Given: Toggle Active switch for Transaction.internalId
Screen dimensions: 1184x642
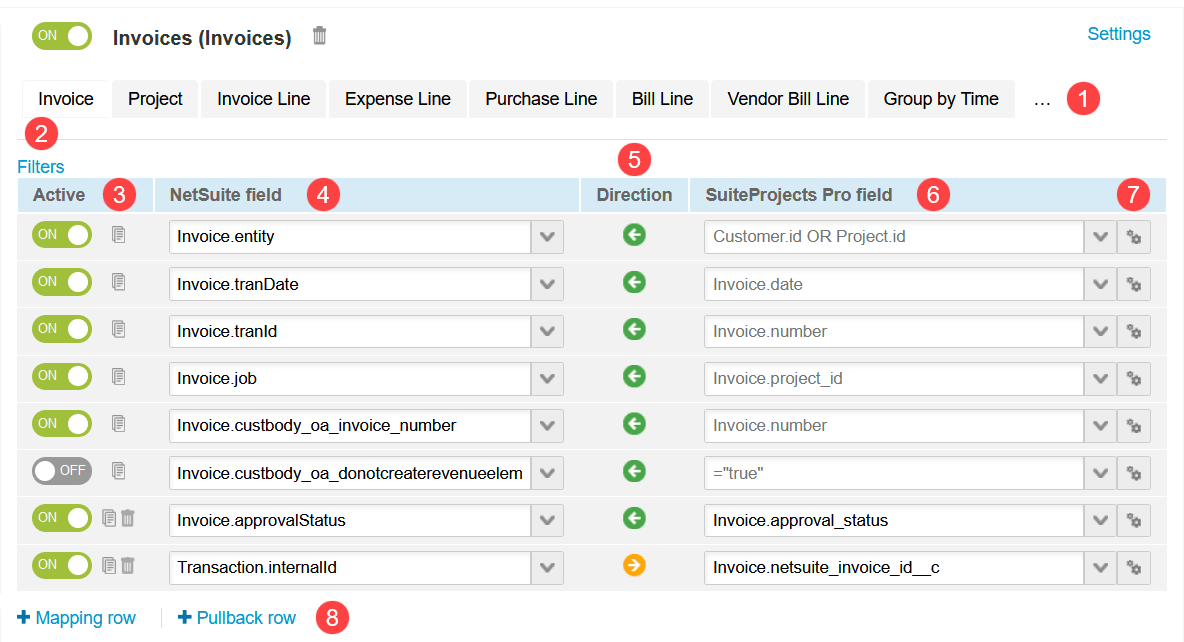Looking at the screenshot, I should [x=62, y=565].
